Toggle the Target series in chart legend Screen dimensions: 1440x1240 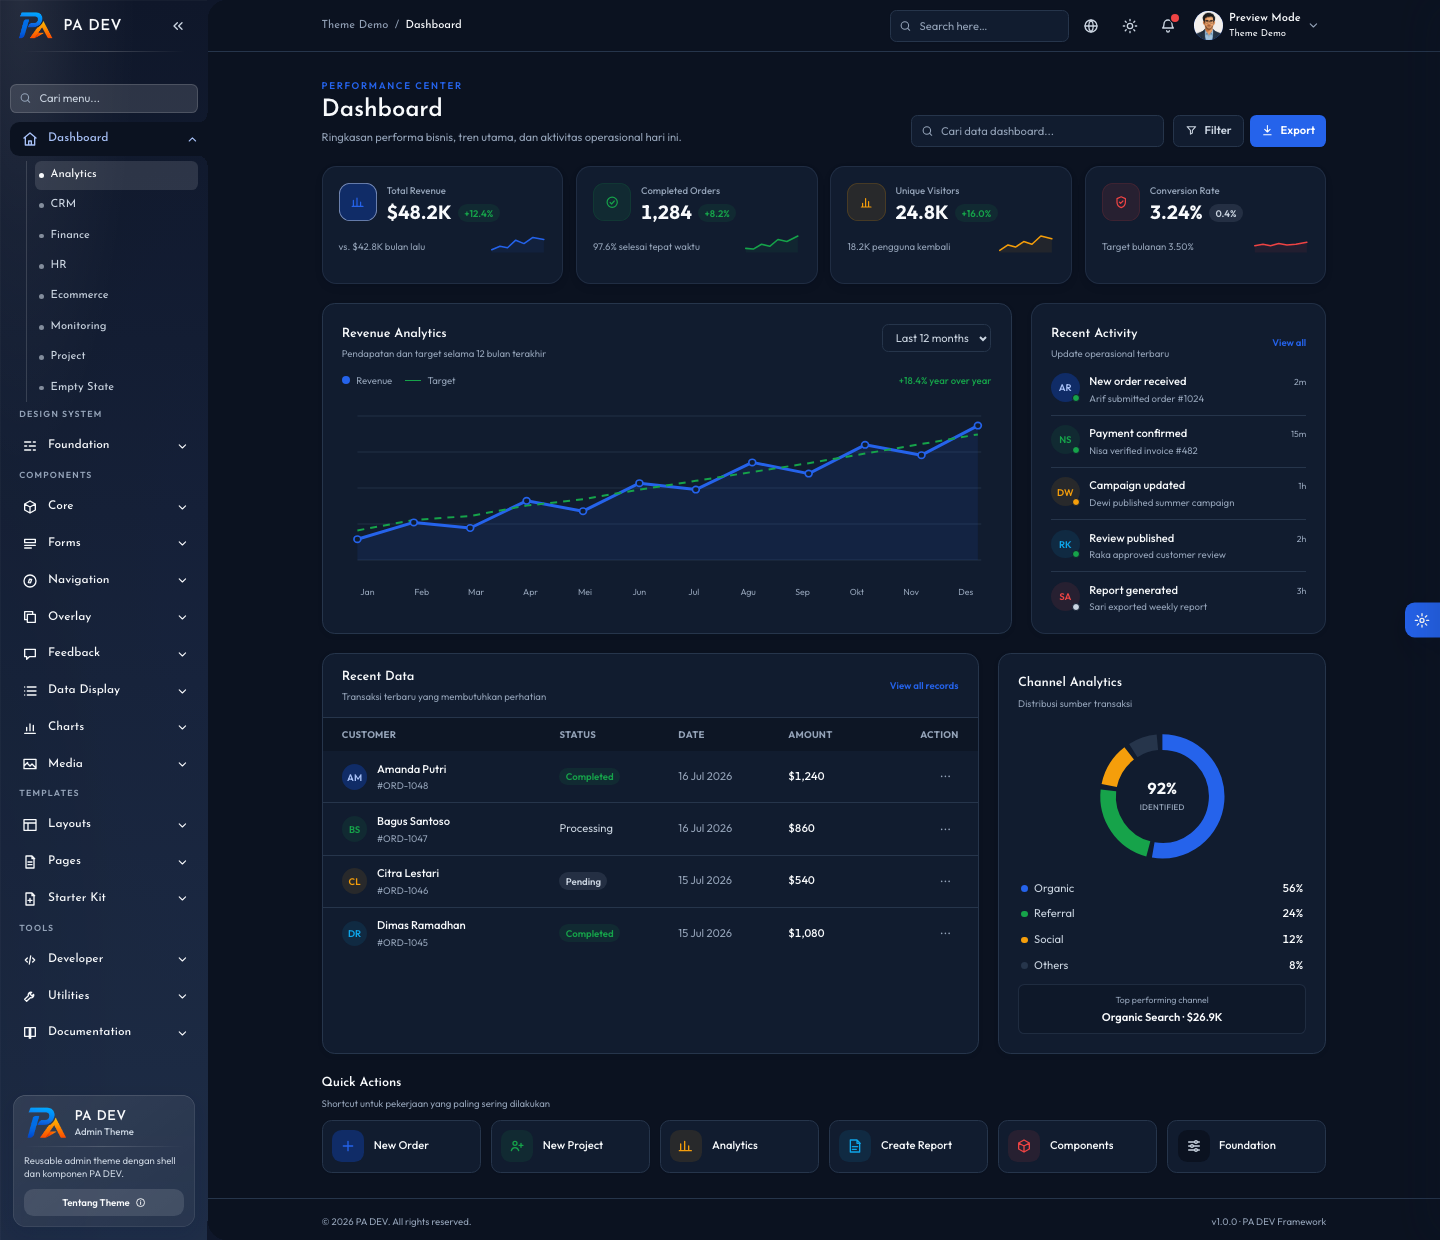pyautogui.click(x=430, y=381)
